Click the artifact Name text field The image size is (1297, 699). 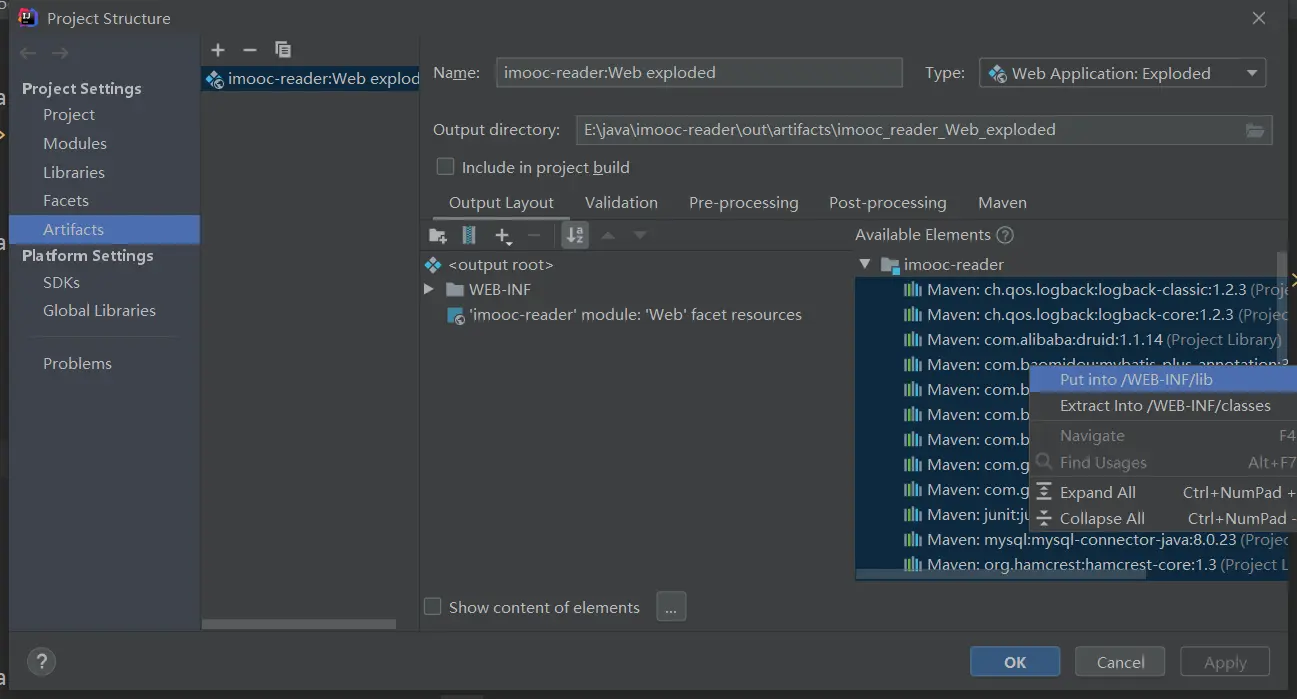coord(698,73)
